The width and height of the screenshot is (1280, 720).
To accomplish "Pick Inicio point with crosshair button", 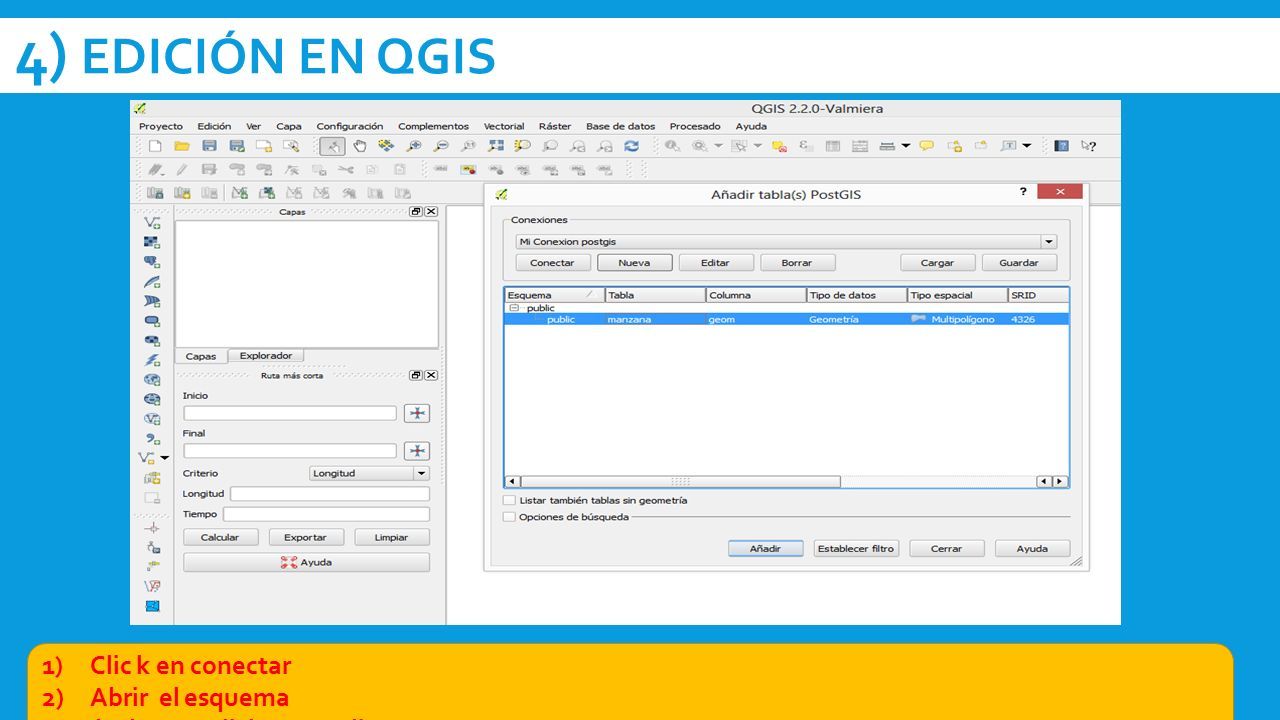I will pos(417,413).
